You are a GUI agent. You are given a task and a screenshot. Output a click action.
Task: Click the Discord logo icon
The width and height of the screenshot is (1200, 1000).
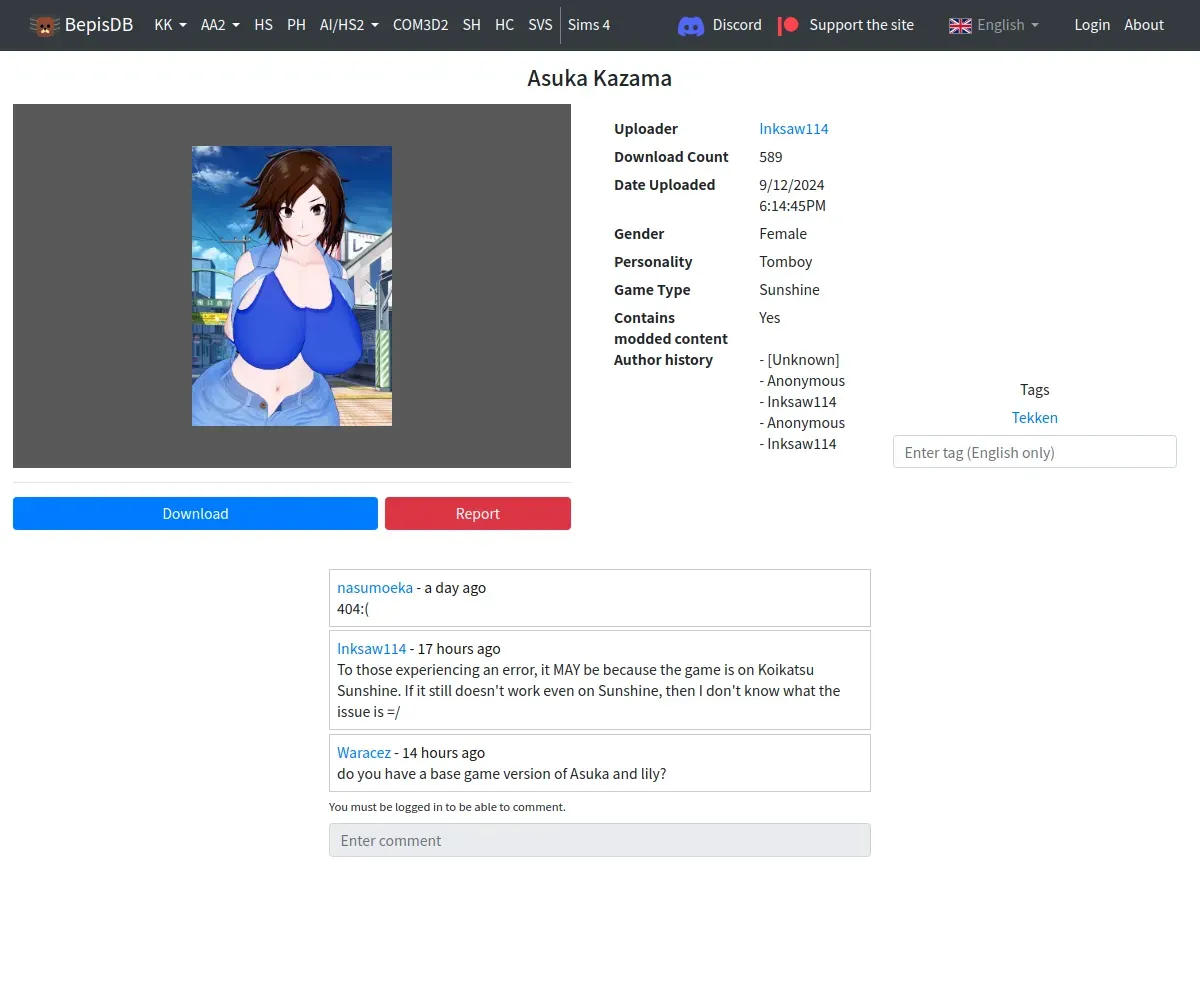coord(691,25)
